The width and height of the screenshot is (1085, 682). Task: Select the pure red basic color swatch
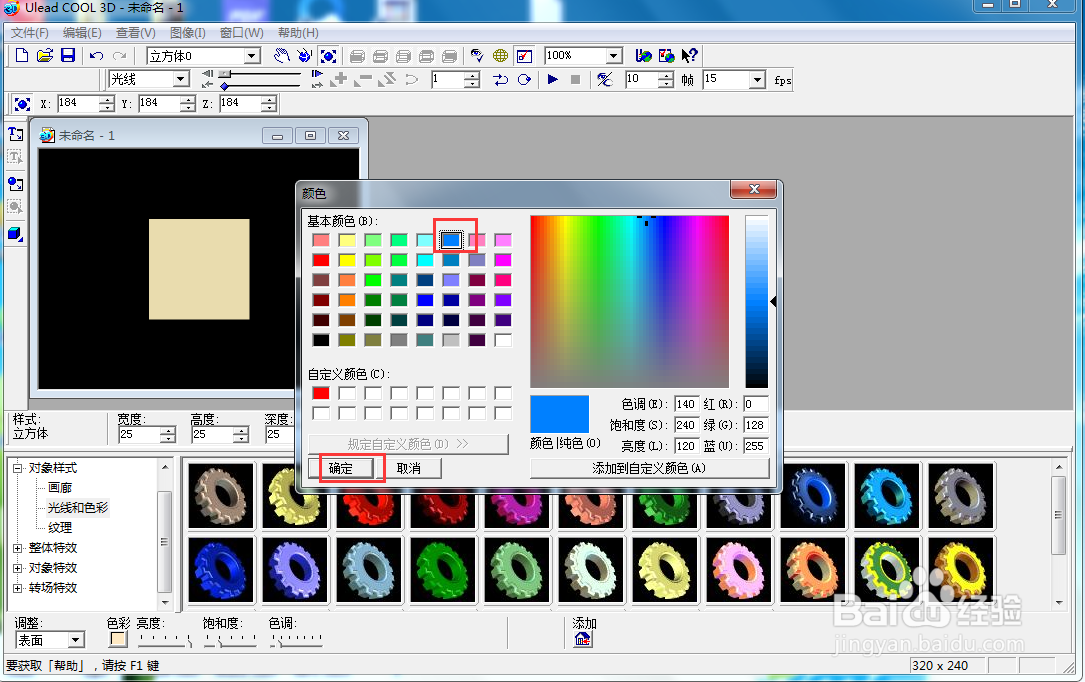[x=321, y=260]
